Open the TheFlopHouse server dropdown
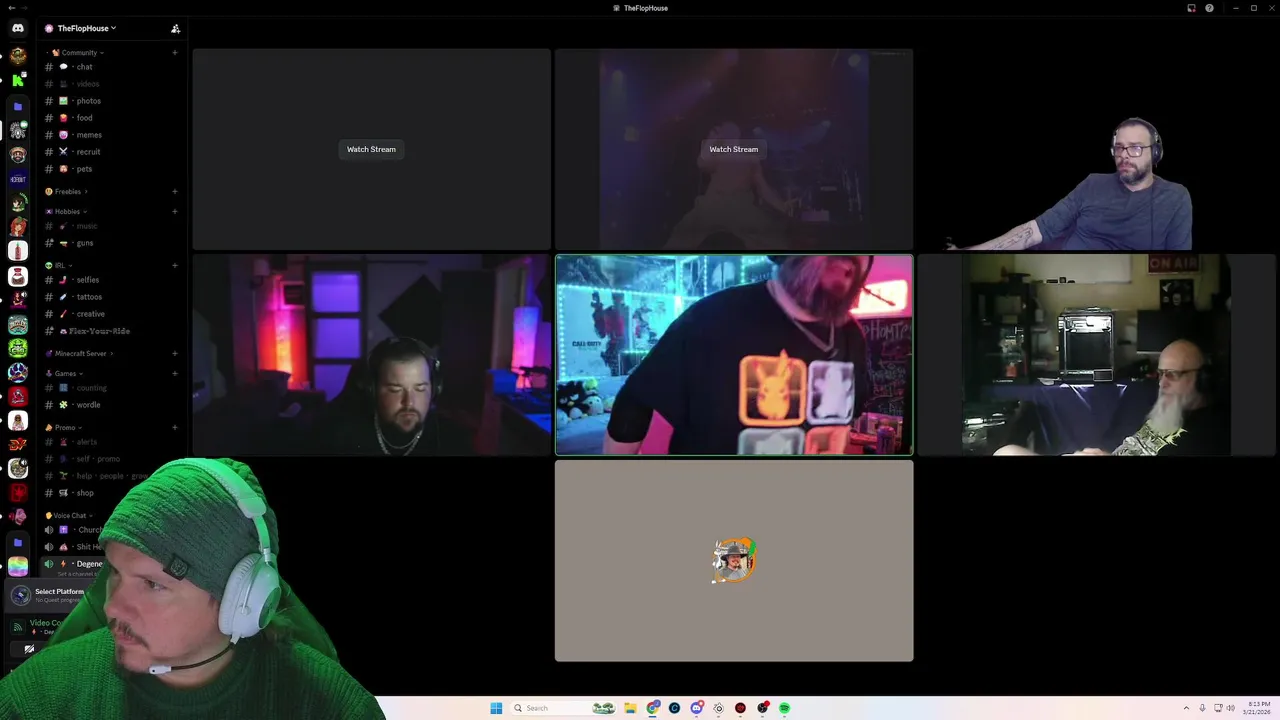Image resolution: width=1280 pixels, height=720 pixels. coord(82,28)
